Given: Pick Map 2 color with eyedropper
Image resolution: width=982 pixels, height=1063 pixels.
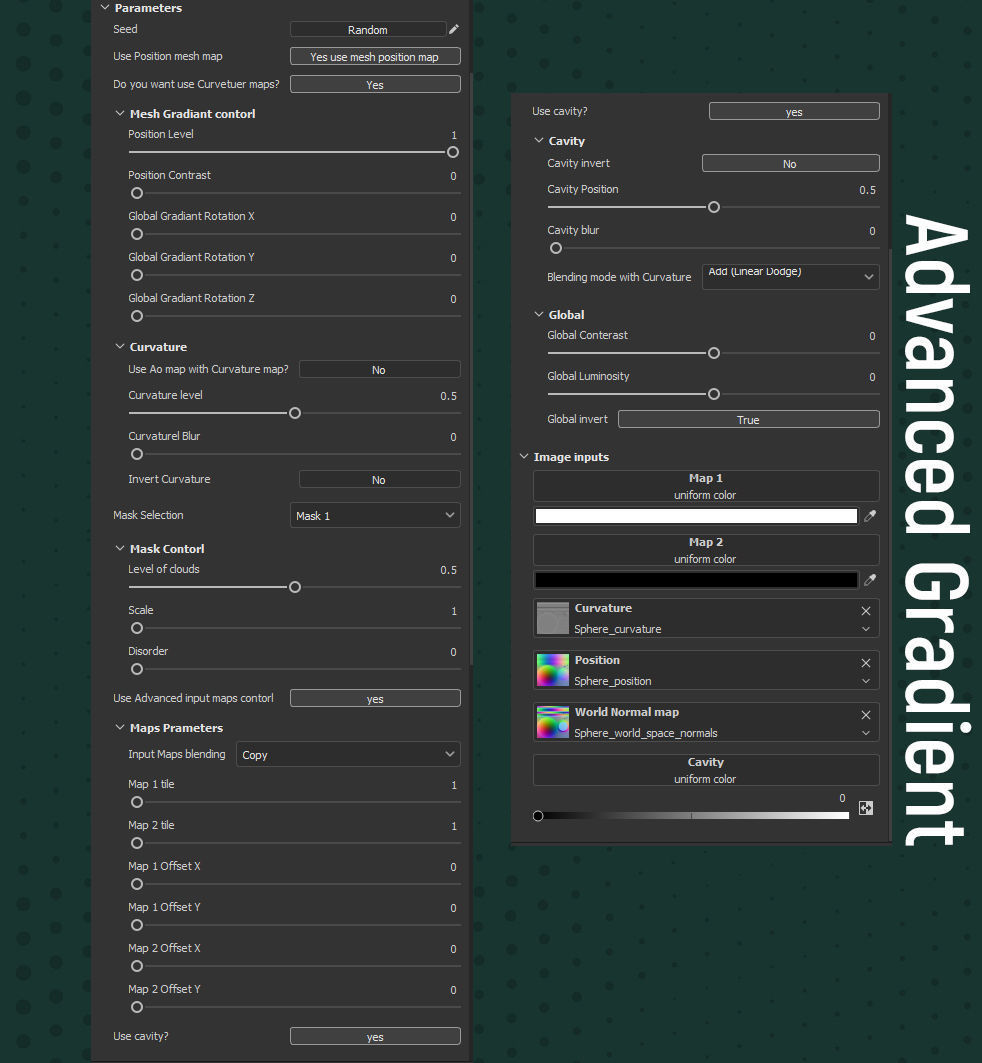Looking at the screenshot, I should tap(870, 580).
